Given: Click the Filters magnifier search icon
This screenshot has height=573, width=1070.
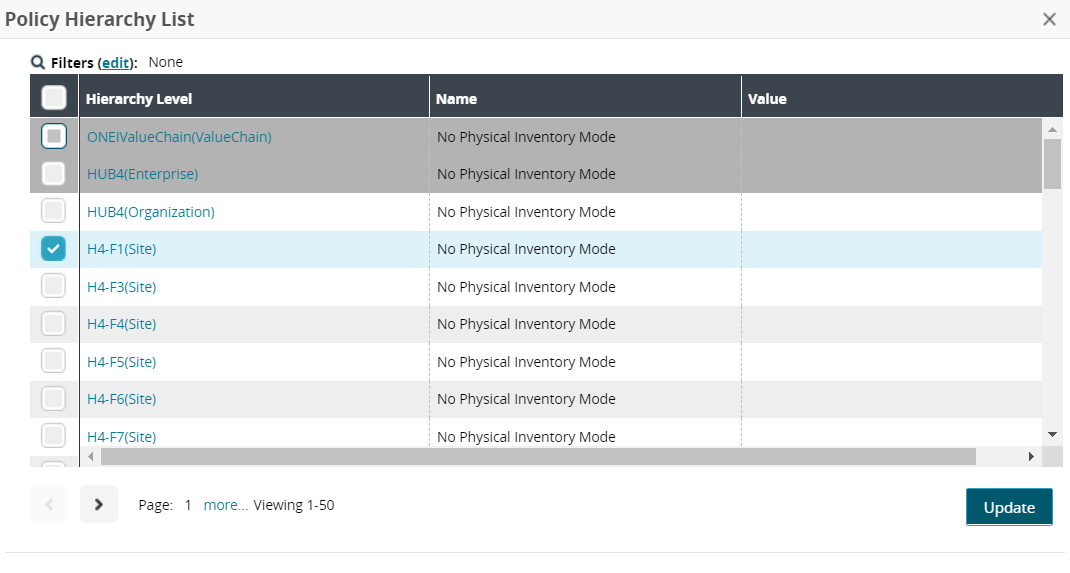Looking at the screenshot, I should point(37,62).
